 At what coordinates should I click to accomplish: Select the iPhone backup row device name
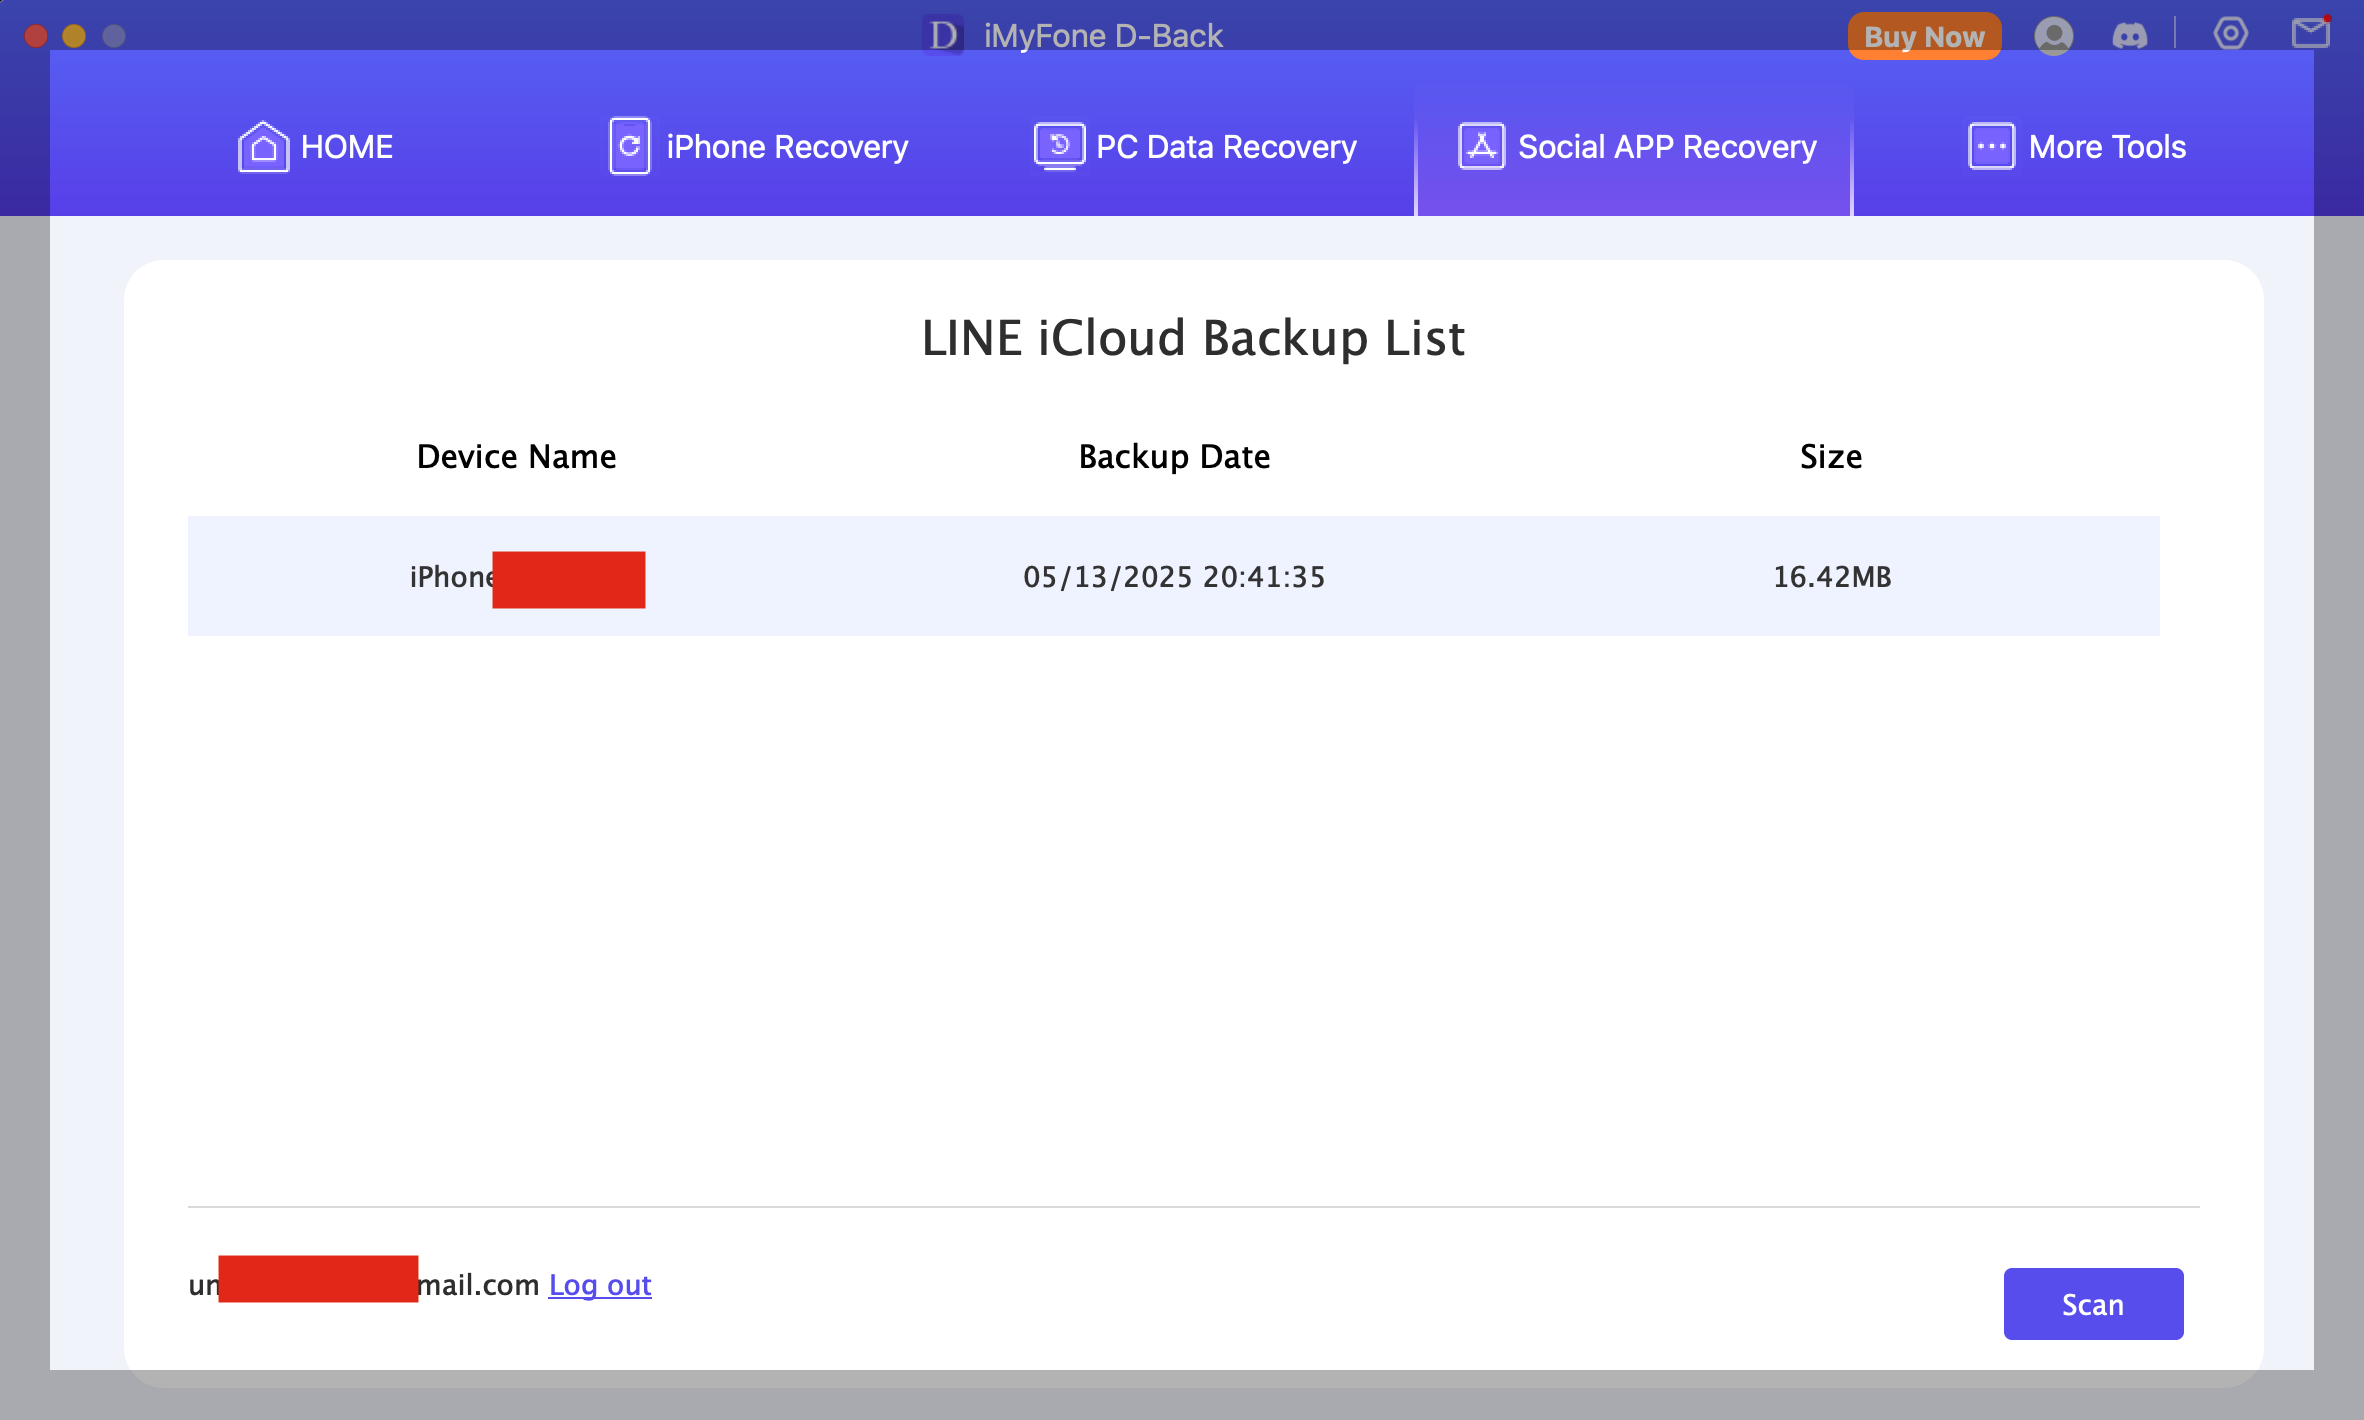527,577
